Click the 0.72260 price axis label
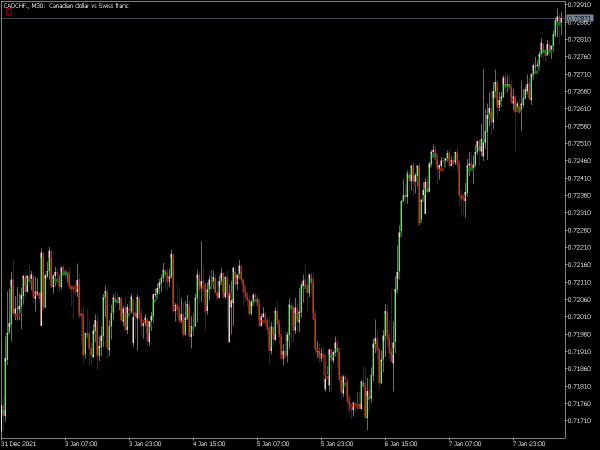This screenshot has width=600, height=450. pyautogui.click(x=579, y=230)
